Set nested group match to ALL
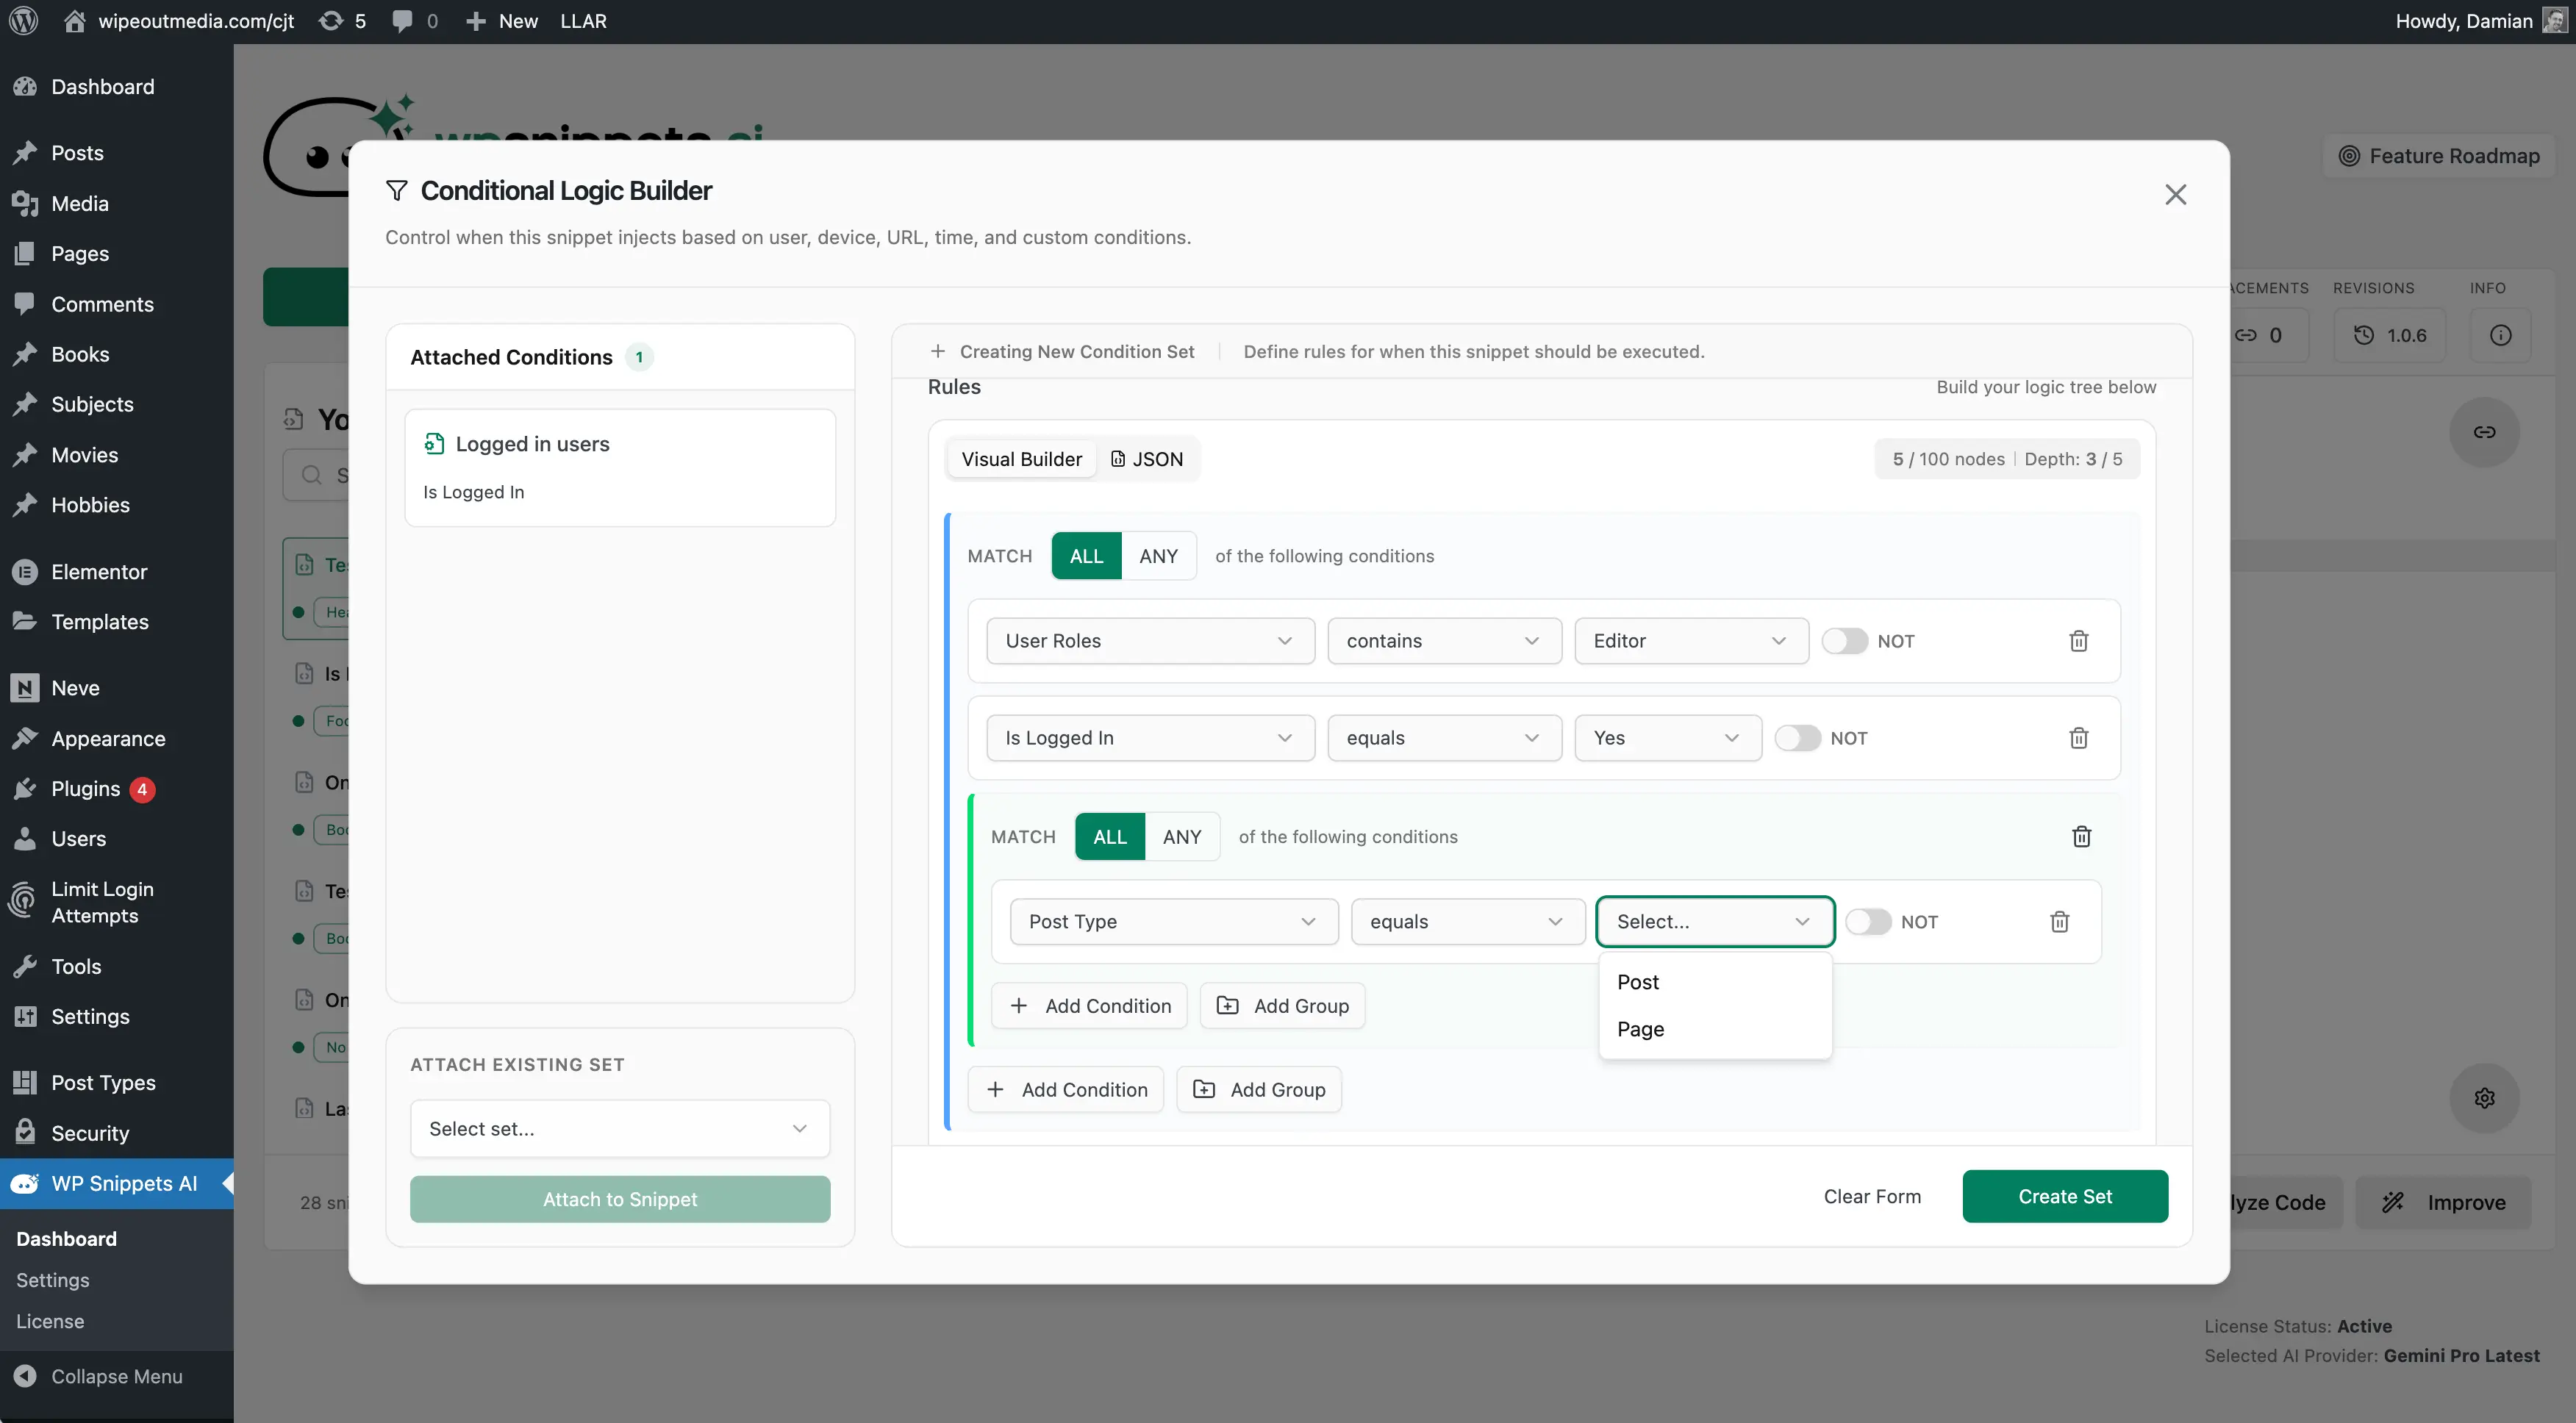The height and width of the screenshot is (1423, 2576). (x=1109, y=837)
